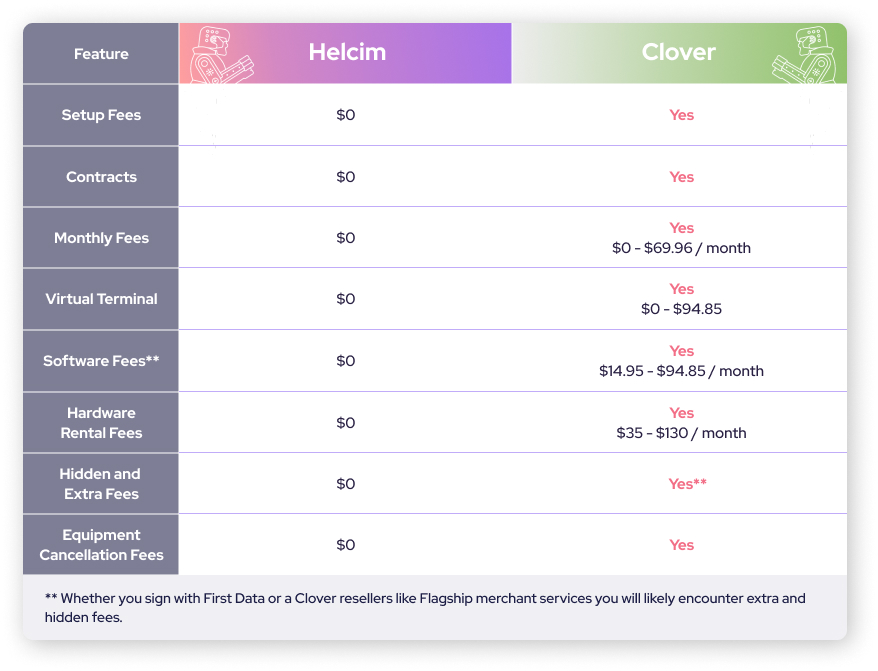Select the Hardware Rental Fees label
The height and width of the screenshot is (671, 878).
click(101, 423)
